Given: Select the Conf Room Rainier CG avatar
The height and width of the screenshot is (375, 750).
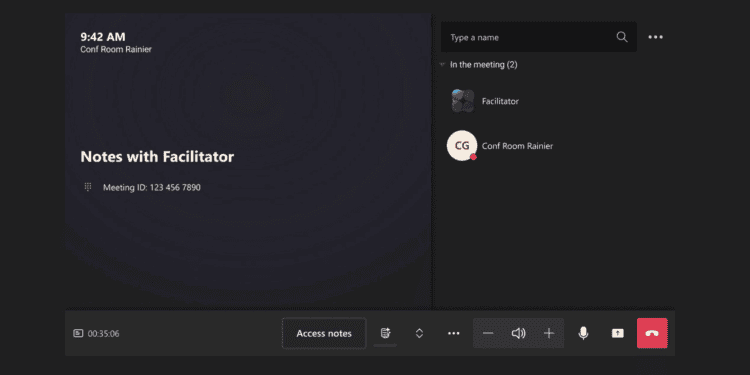Looking at the screenshot, I should pos(462,145).
